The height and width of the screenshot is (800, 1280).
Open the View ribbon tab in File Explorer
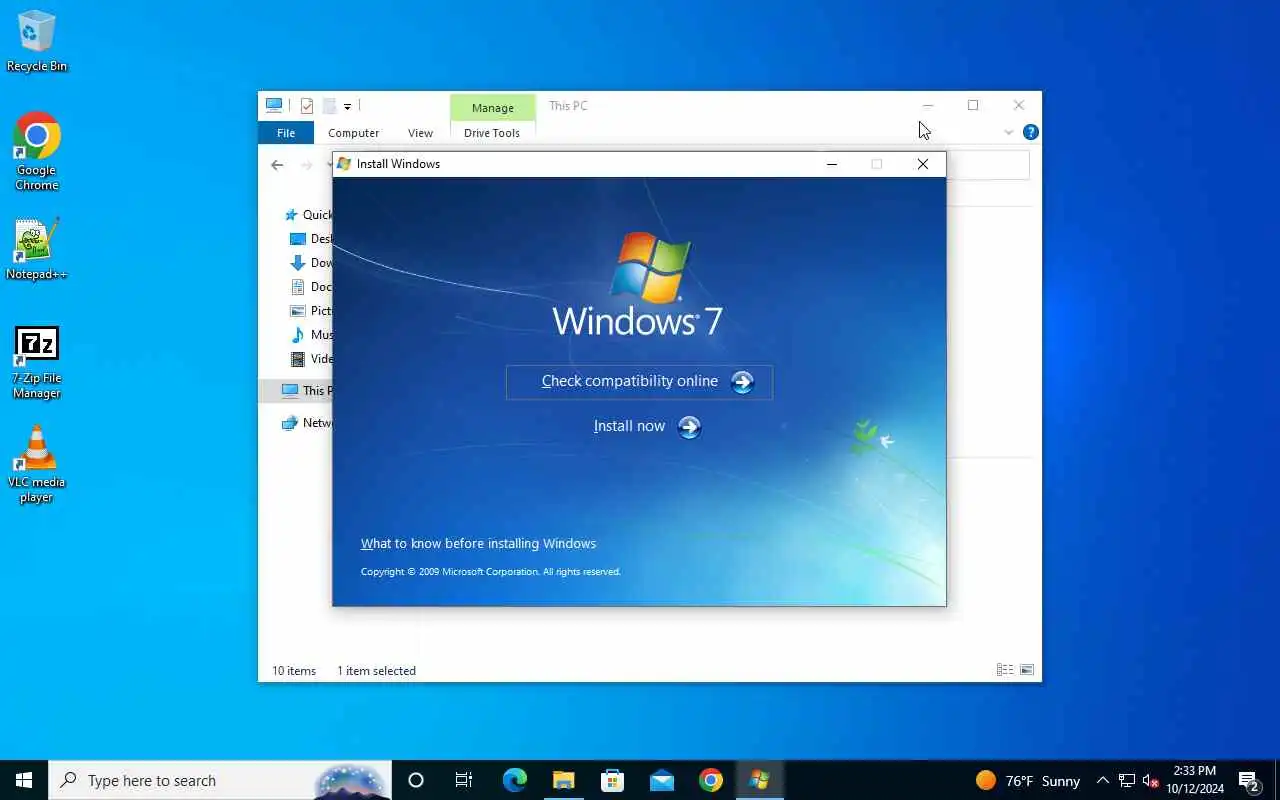420,133
